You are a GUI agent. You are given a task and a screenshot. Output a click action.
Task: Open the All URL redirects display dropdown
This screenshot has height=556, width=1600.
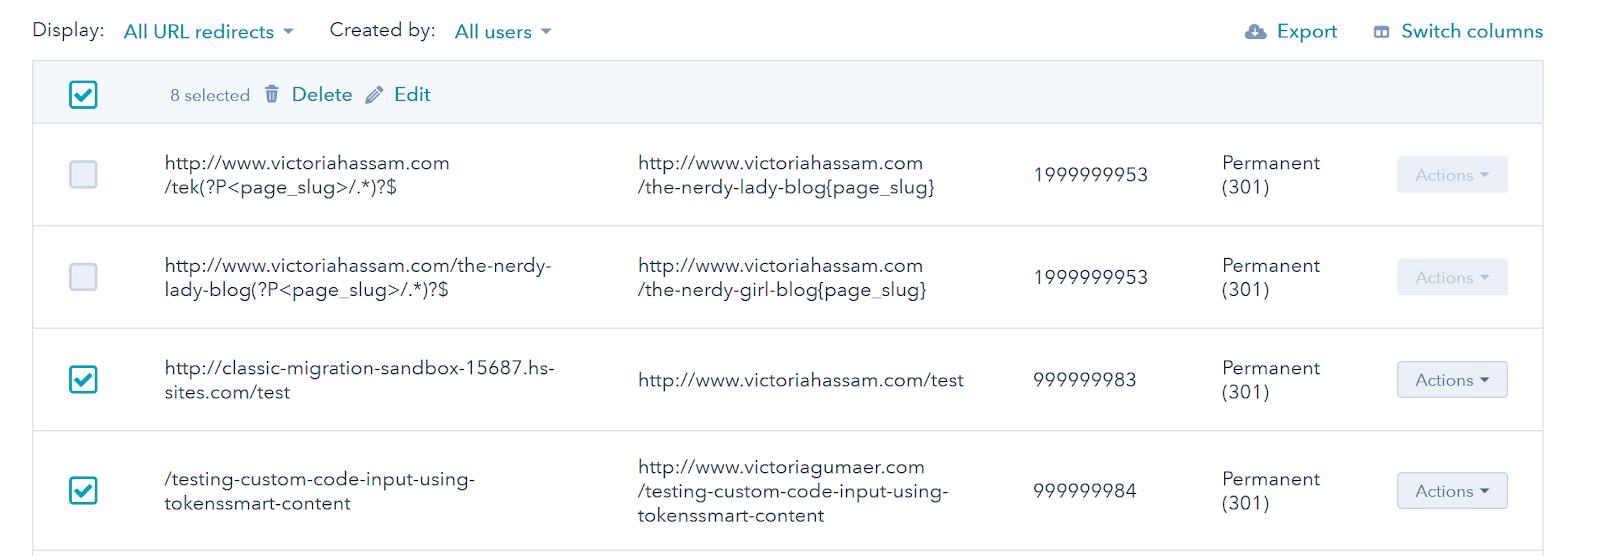208,32
